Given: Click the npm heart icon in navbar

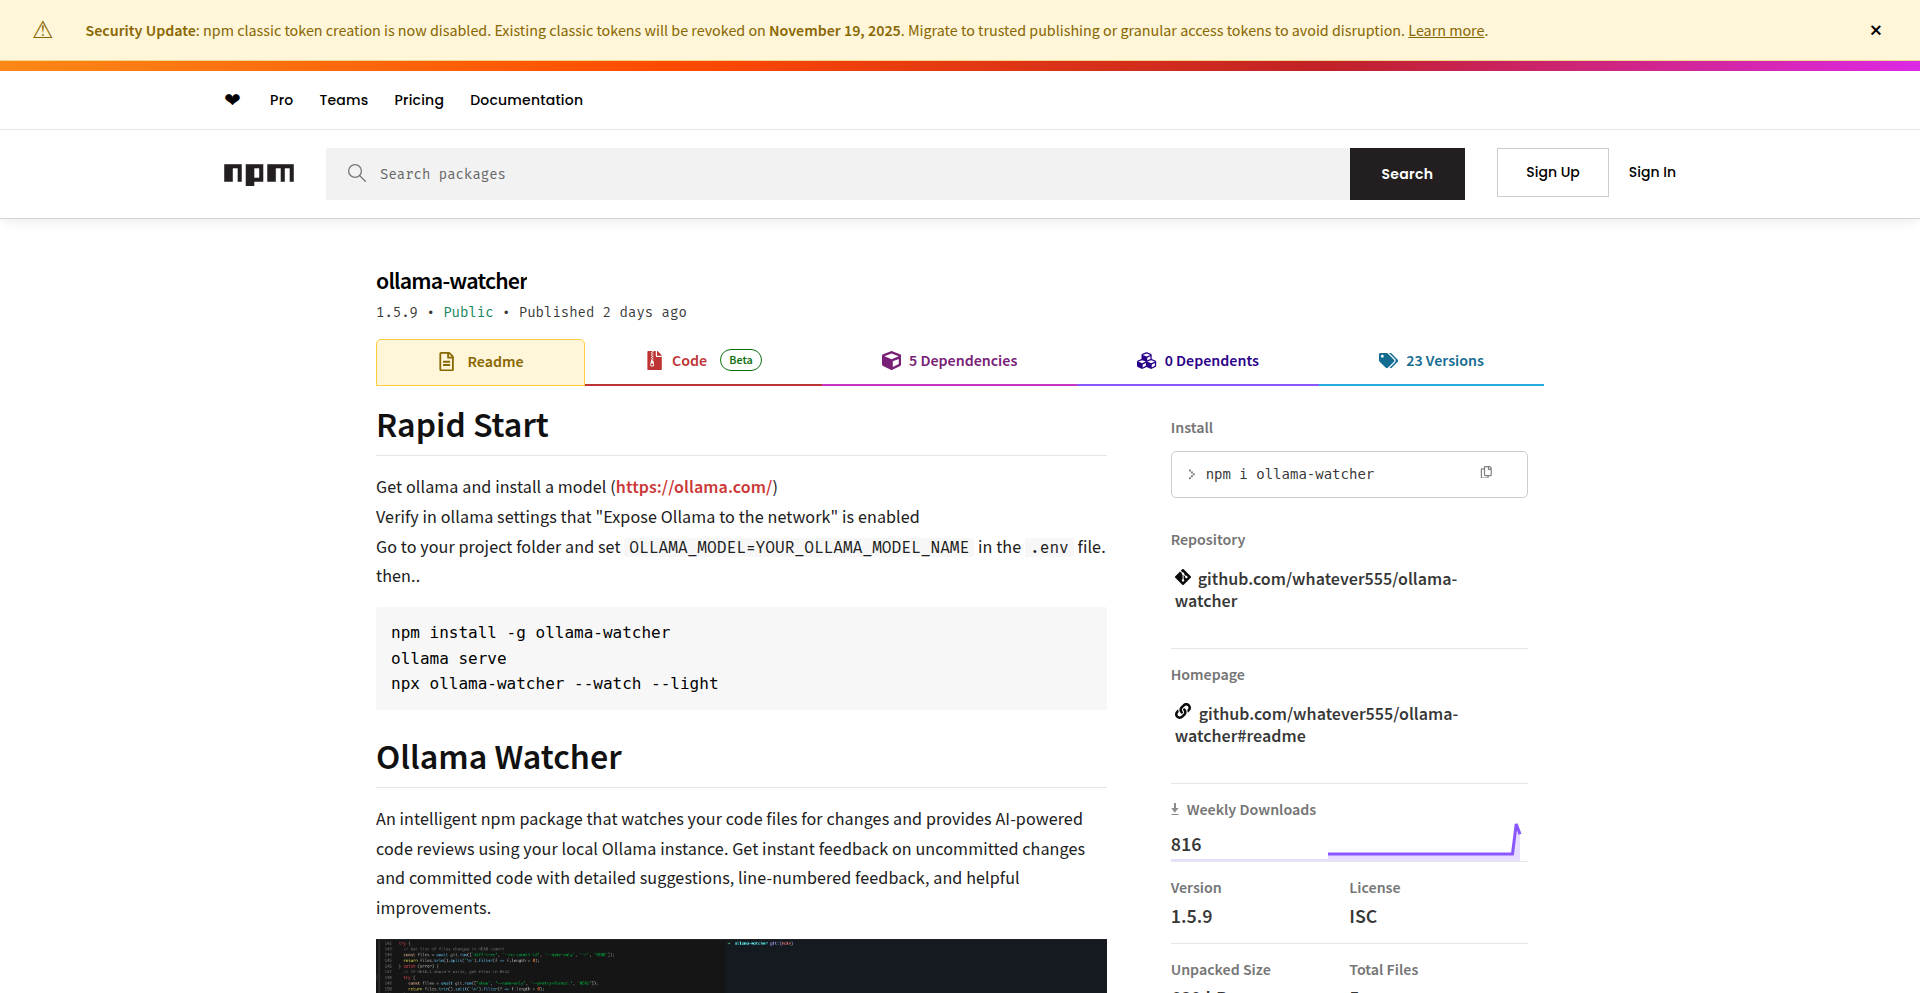Looking at the screenshot, I should point(232,100).
